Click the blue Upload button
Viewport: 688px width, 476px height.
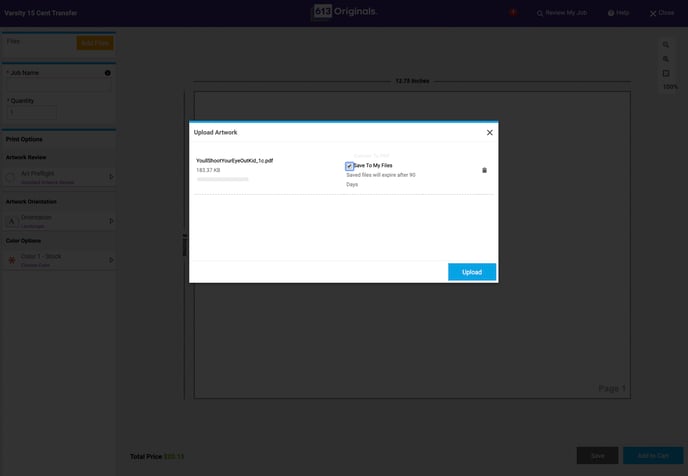[472, 272]
